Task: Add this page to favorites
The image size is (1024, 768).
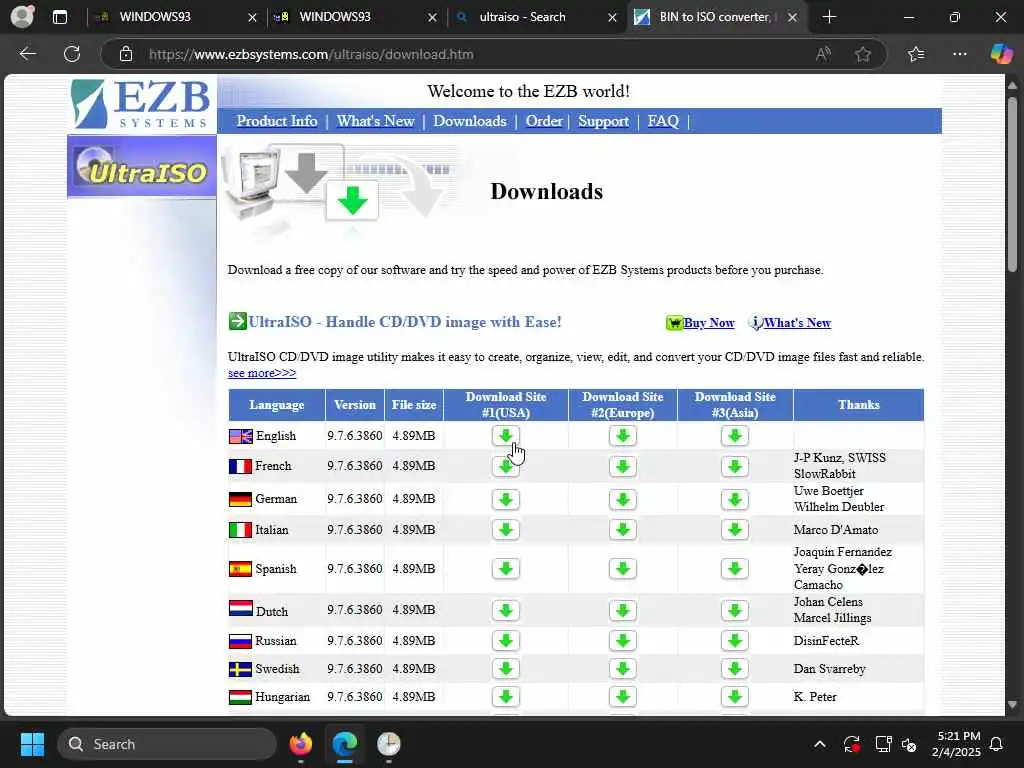Action: point(863,54)
